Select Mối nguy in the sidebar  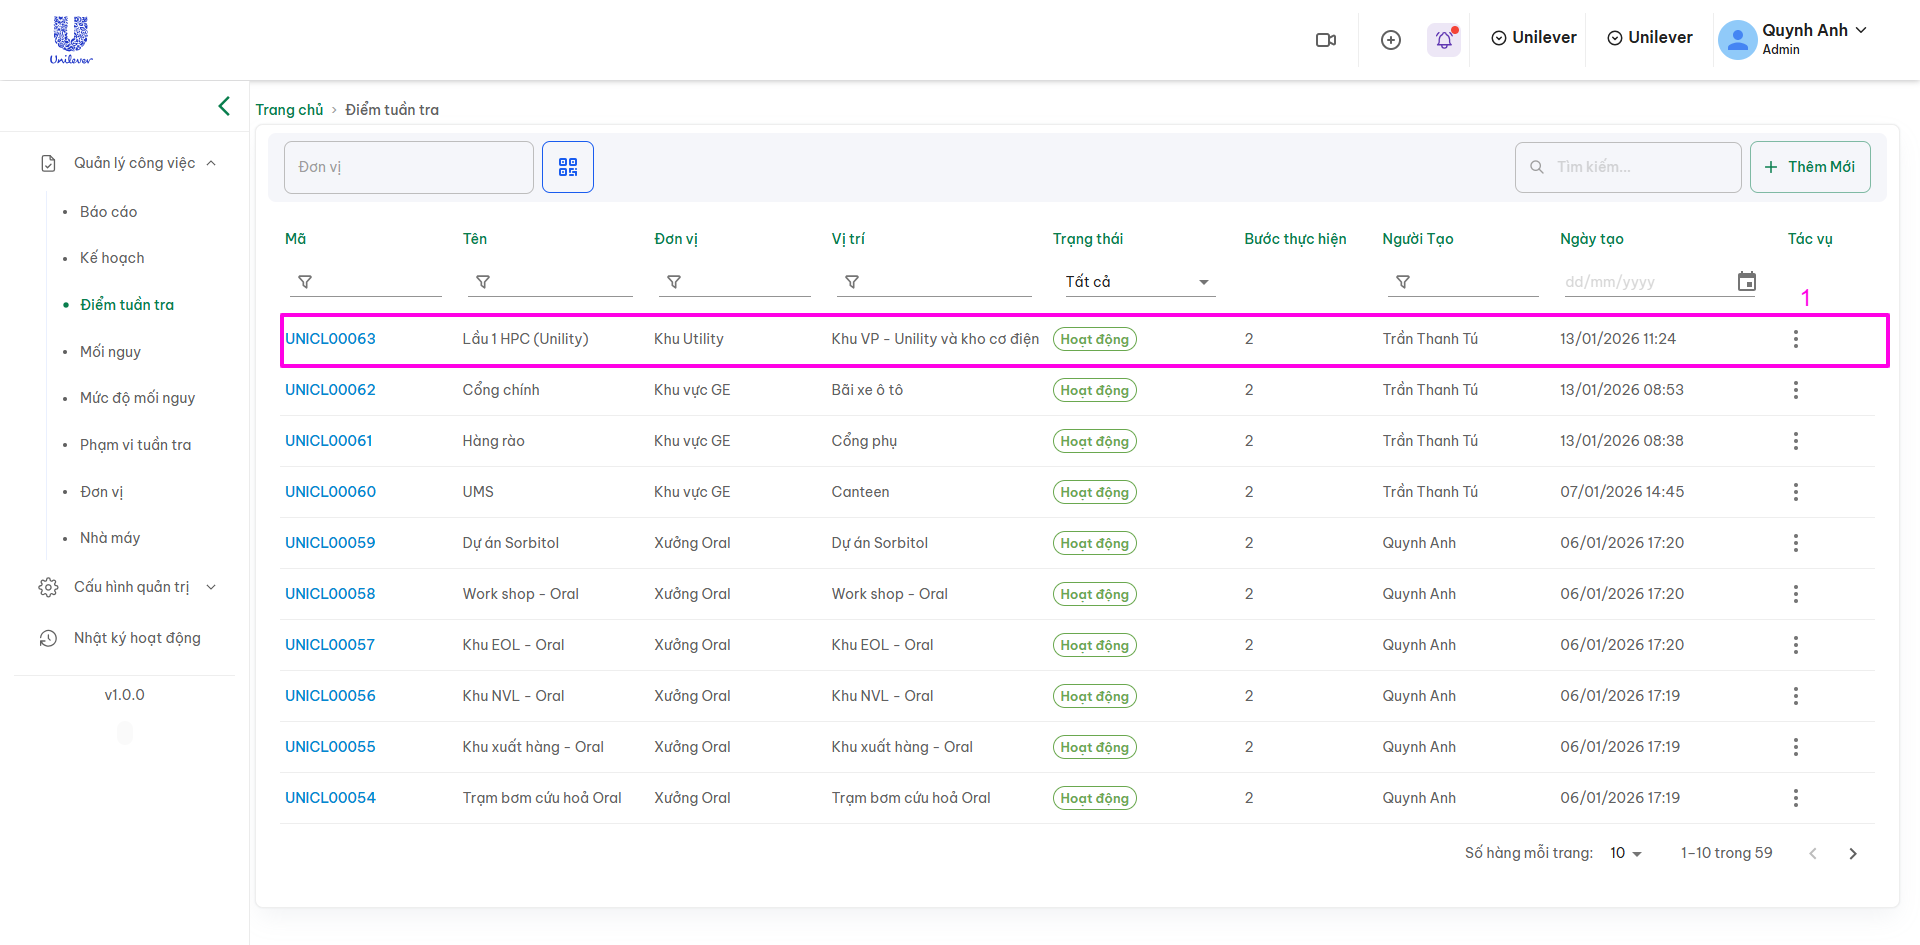(x=110, y=352)
